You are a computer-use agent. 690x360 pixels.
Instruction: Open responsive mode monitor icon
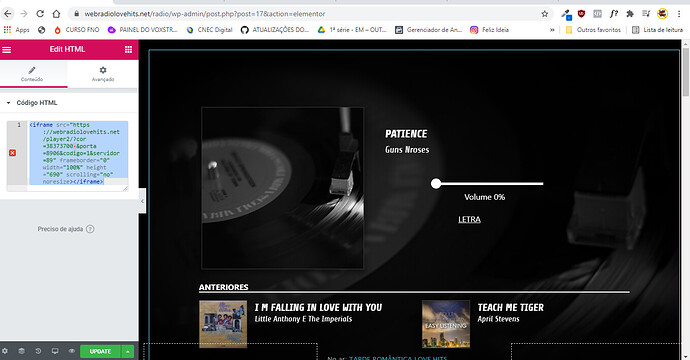point(55,351)
